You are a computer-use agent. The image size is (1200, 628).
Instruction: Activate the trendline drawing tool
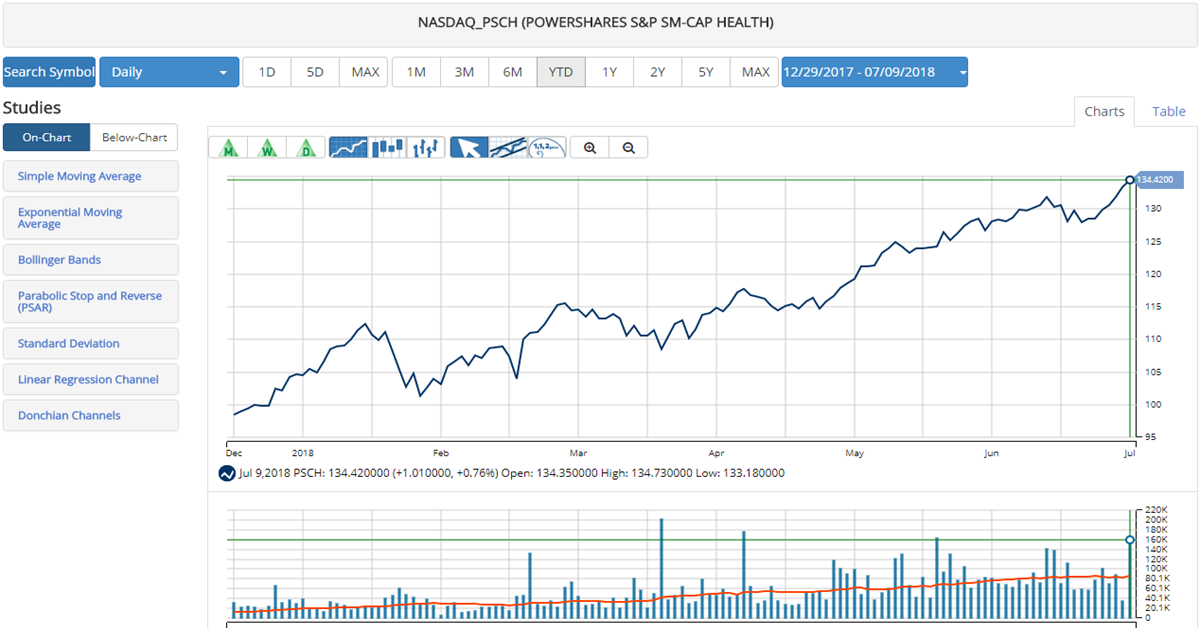[x=508, y=147]
